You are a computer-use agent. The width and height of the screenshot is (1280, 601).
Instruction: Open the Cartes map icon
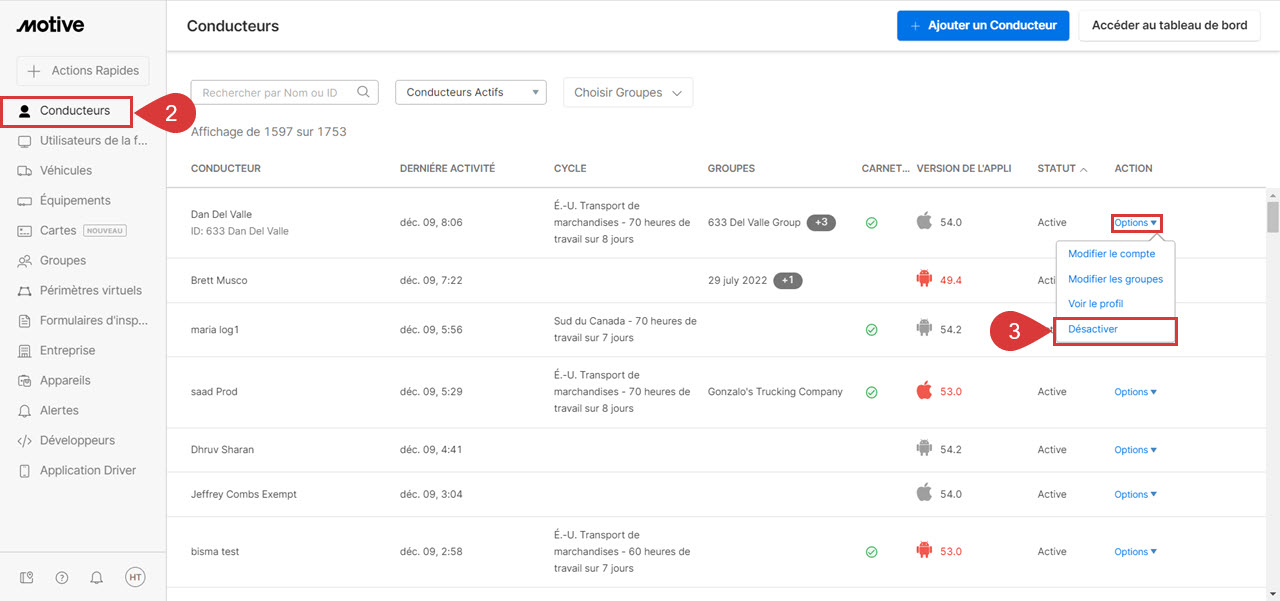coord(25,231)
